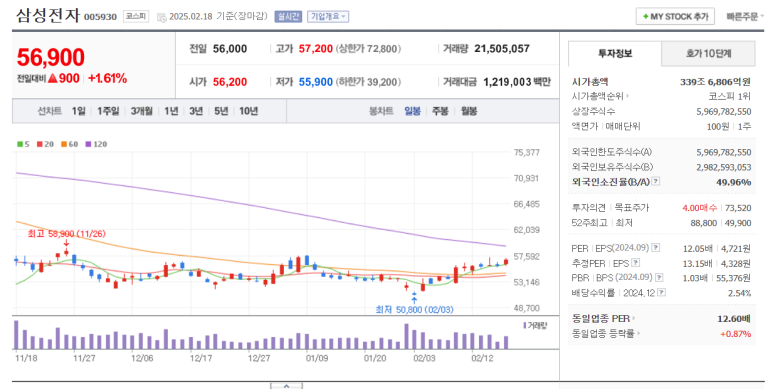Click help icon beside PER EPS(2024.09)

point(656,248)
